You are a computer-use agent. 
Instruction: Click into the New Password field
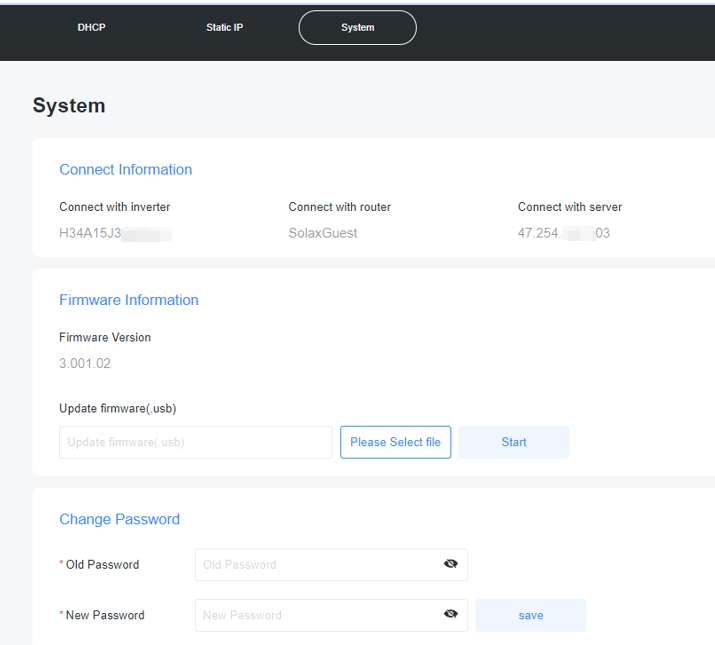pos(315,615)
